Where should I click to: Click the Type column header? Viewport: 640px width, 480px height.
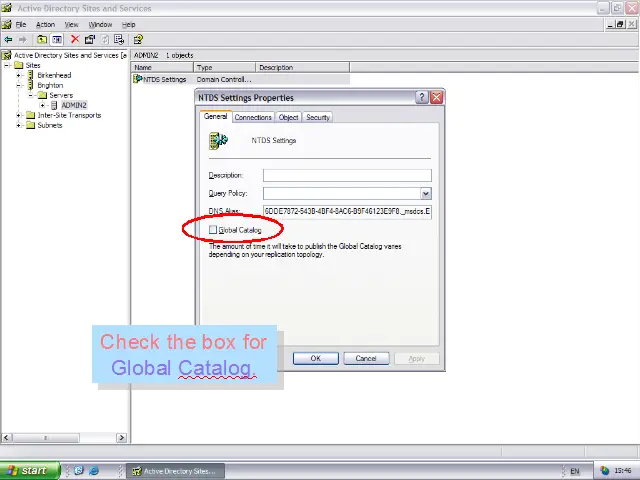[224, 67]
